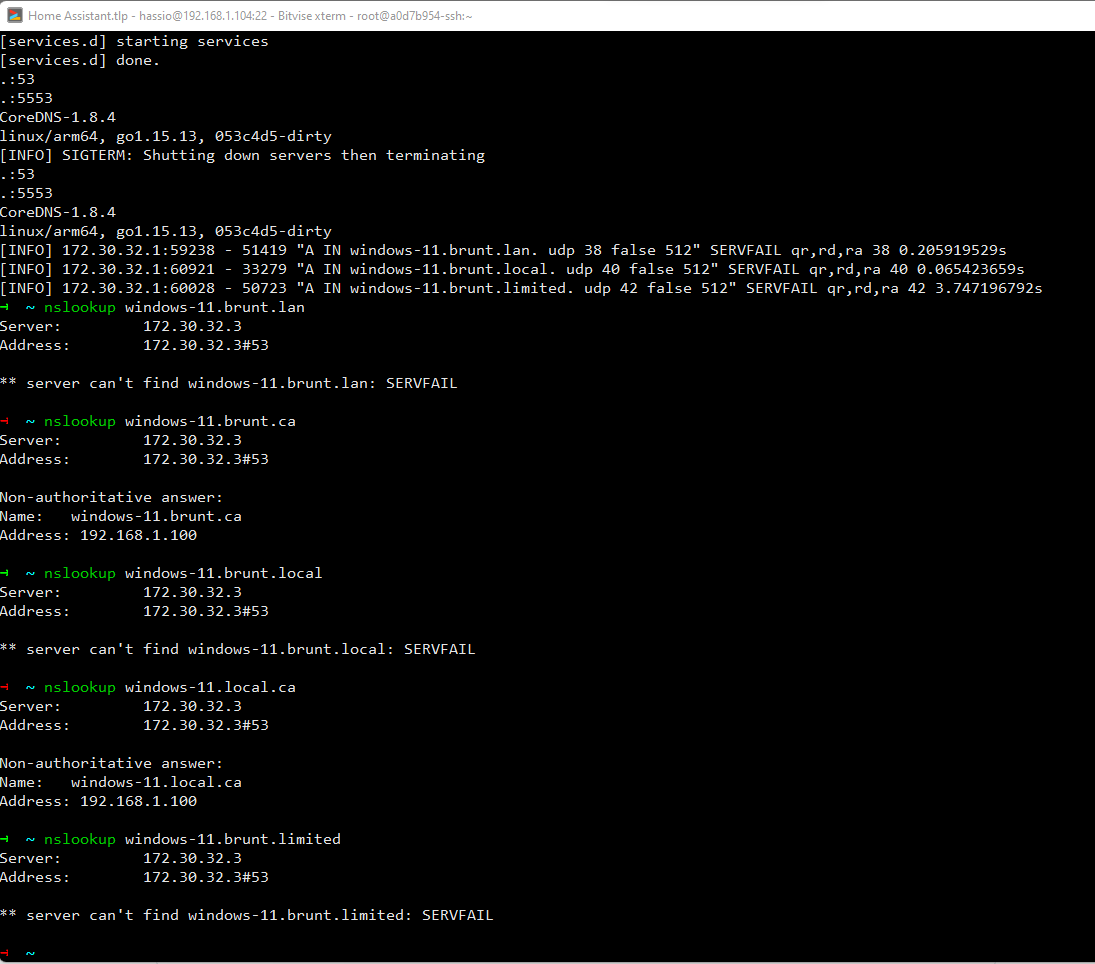Image resolution: width=1095 pixels, height=964 pixels.
Task: Click the green tilde on the brunt.ca prompt line
Action: 28,421
